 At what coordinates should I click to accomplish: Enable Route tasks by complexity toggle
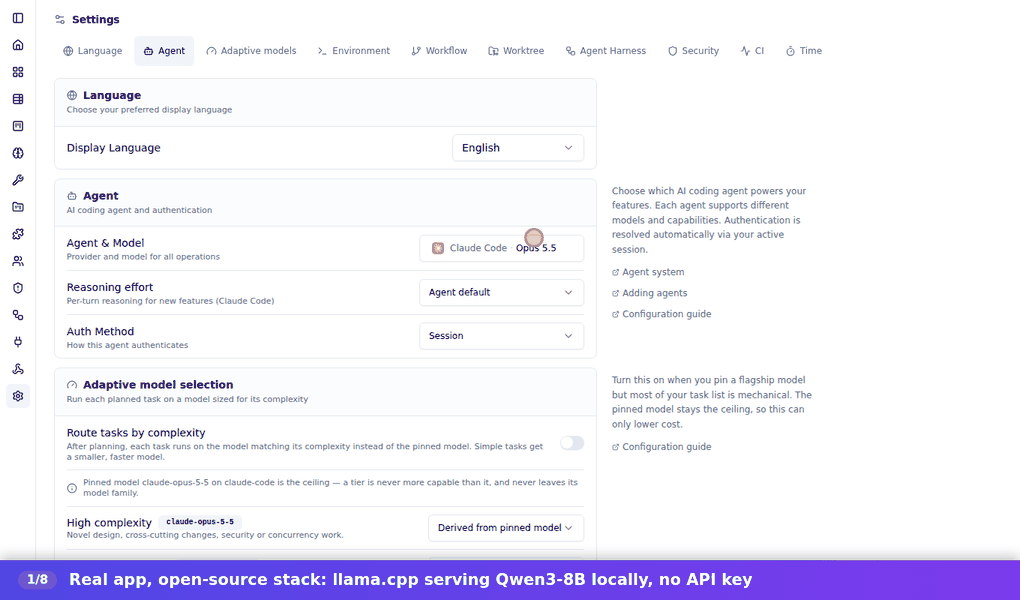(572, 443)
